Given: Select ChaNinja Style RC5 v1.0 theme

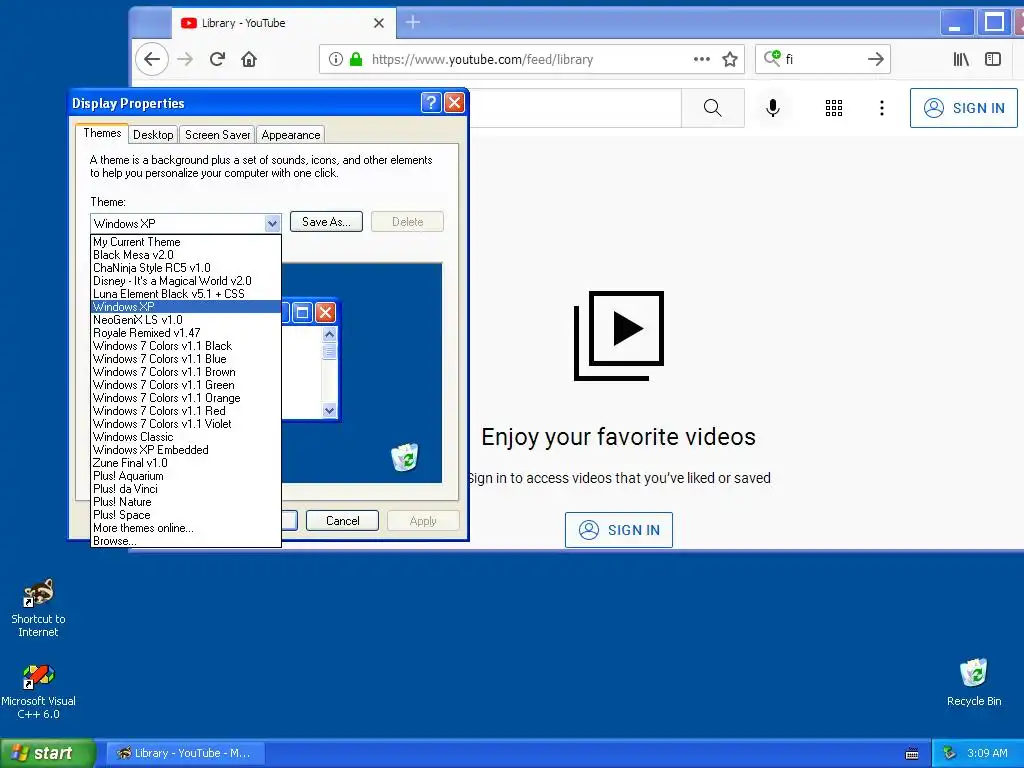Looking at the screenshot, I should coord(185,268).
